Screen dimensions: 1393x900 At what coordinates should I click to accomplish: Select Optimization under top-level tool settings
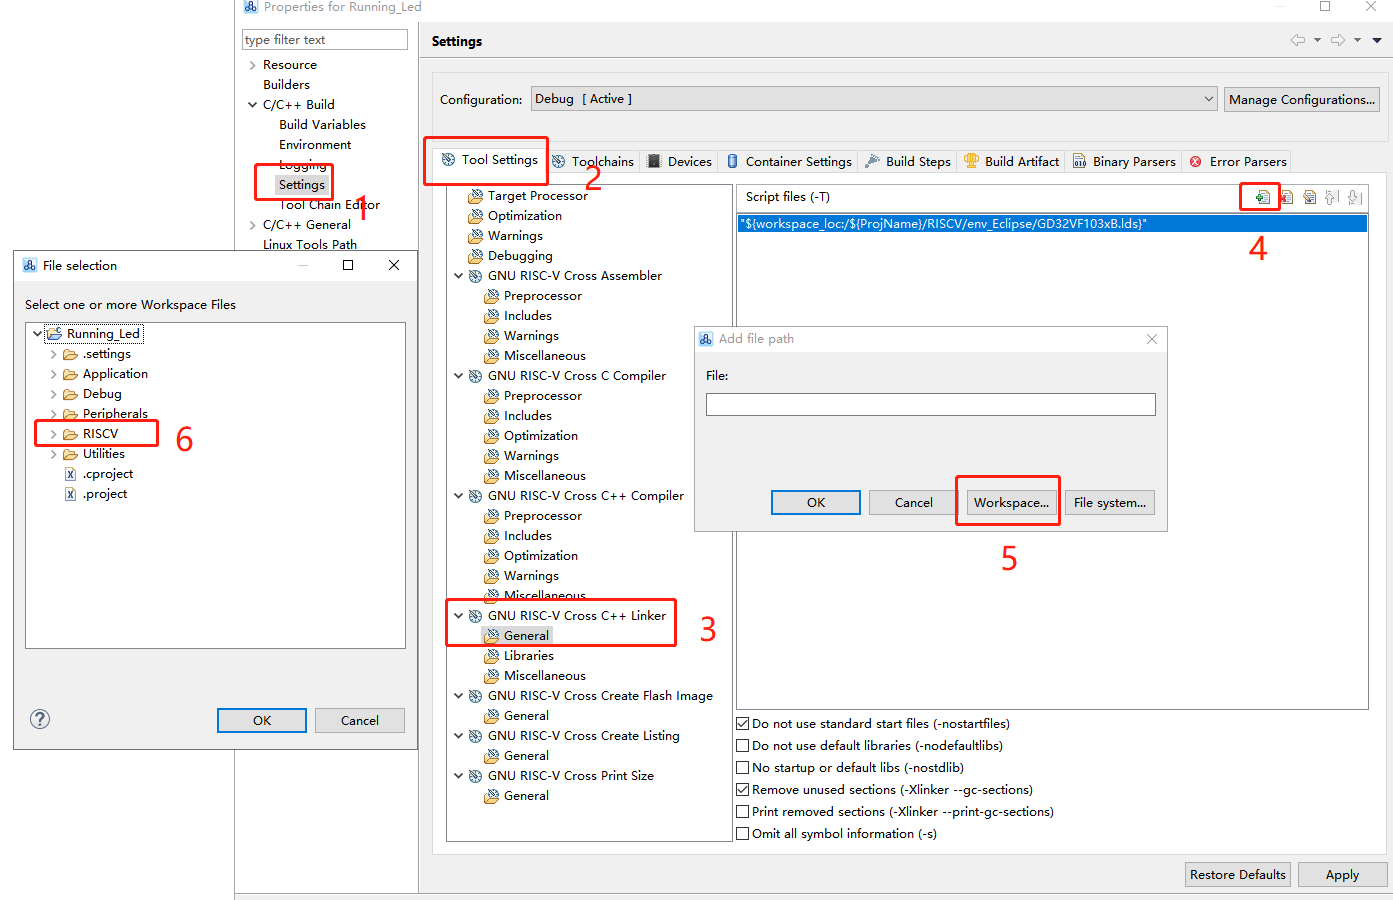coord(525,216)
